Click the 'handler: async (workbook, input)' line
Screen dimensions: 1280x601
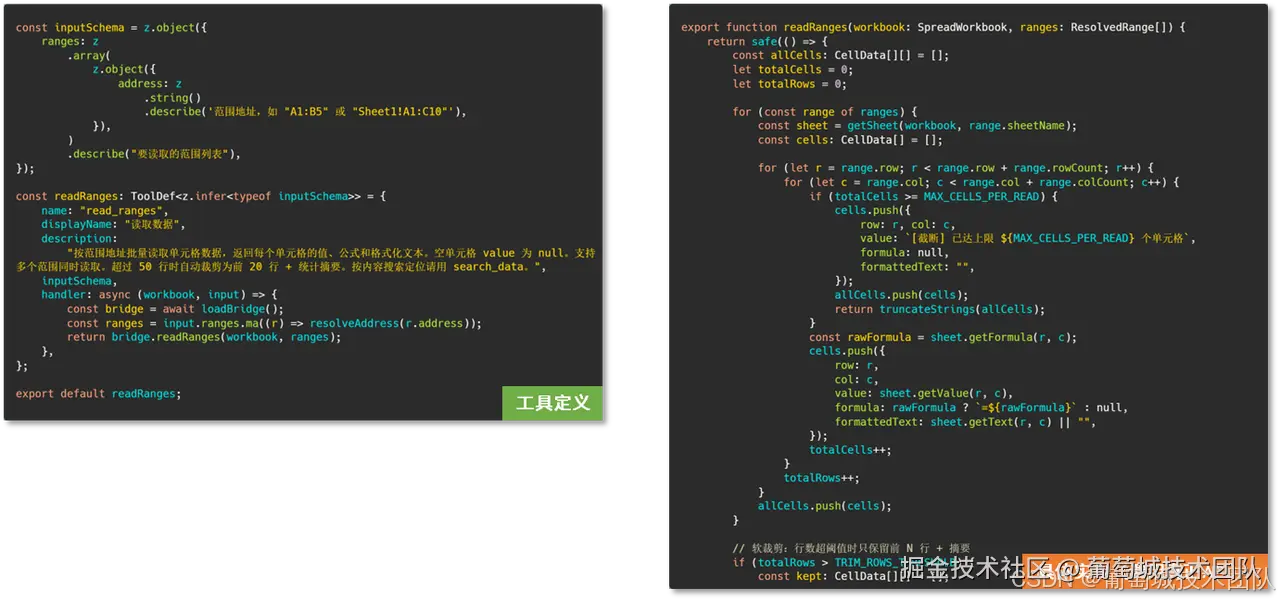click(x=159, y=295)
